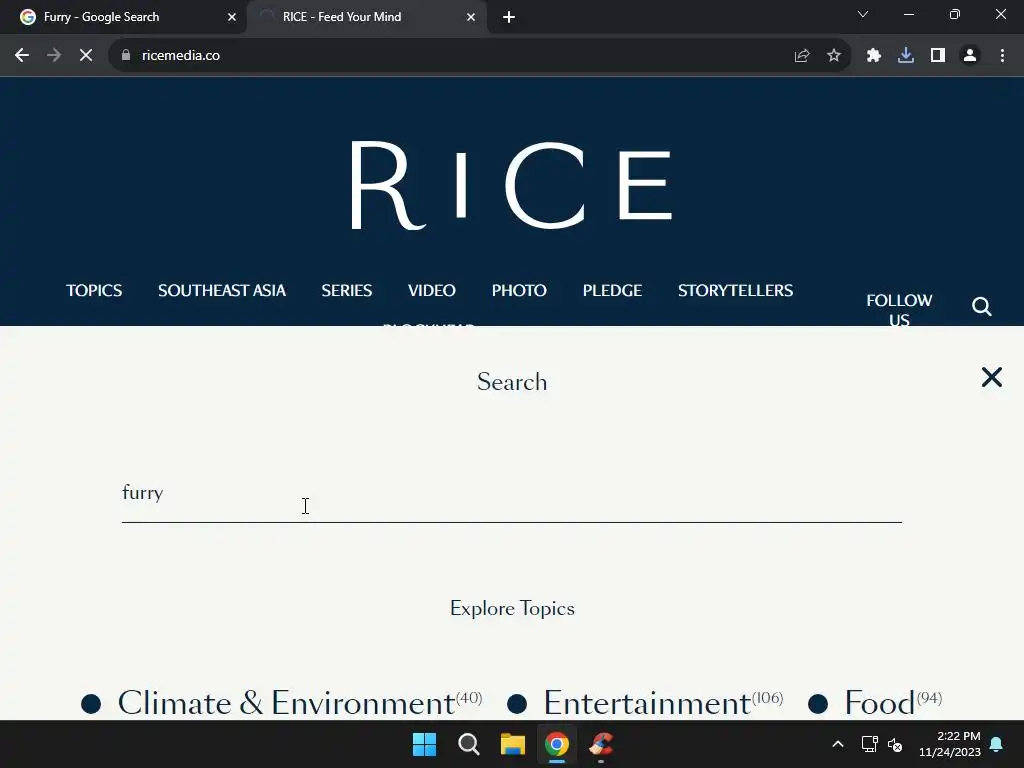Open the SERIES menu item
The image size is (1024, 768).
click(347, 291)
